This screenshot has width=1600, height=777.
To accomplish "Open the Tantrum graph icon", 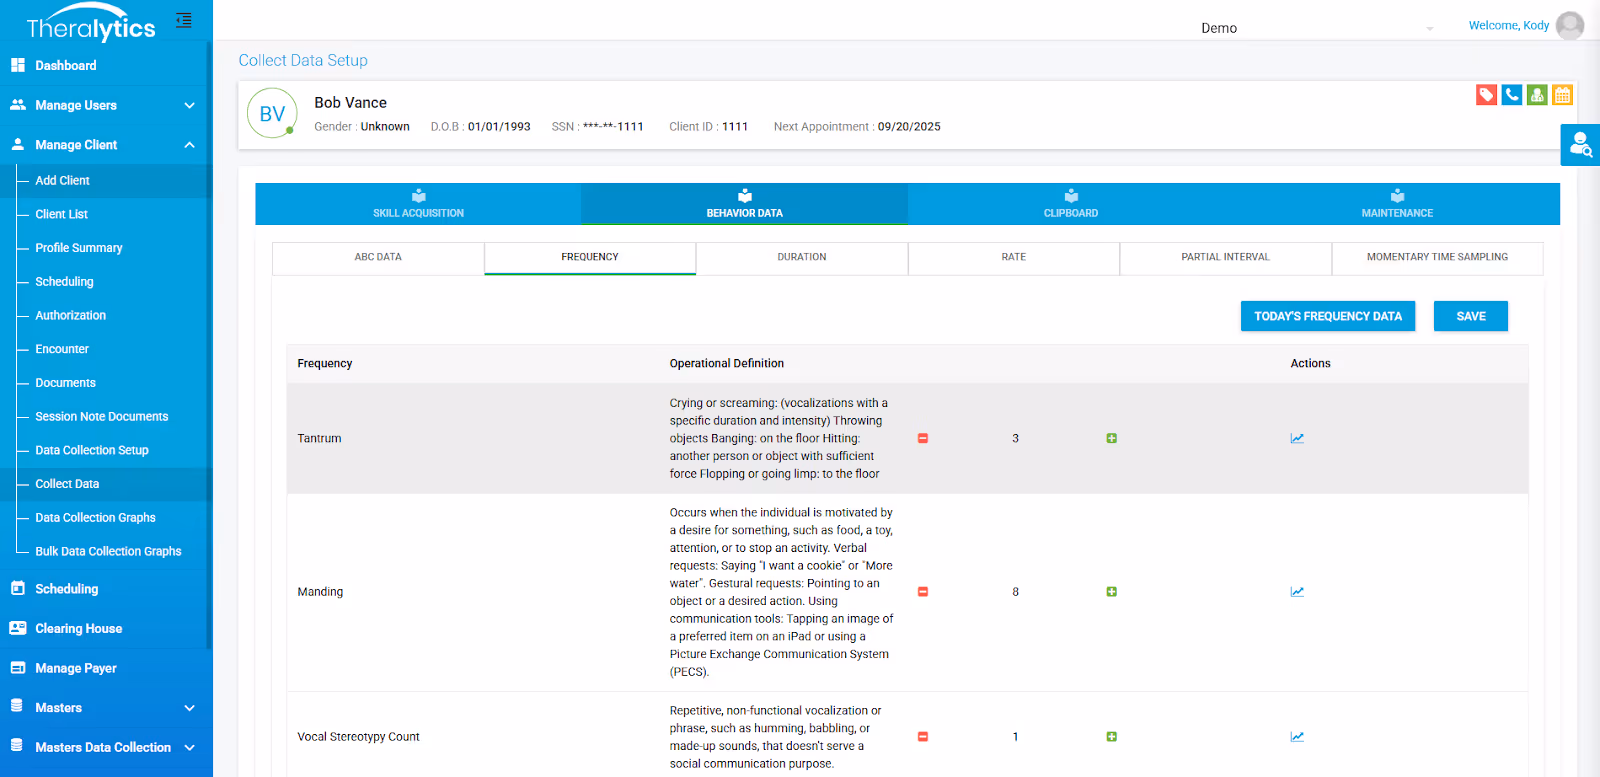I will click(x=1297, y=438).
